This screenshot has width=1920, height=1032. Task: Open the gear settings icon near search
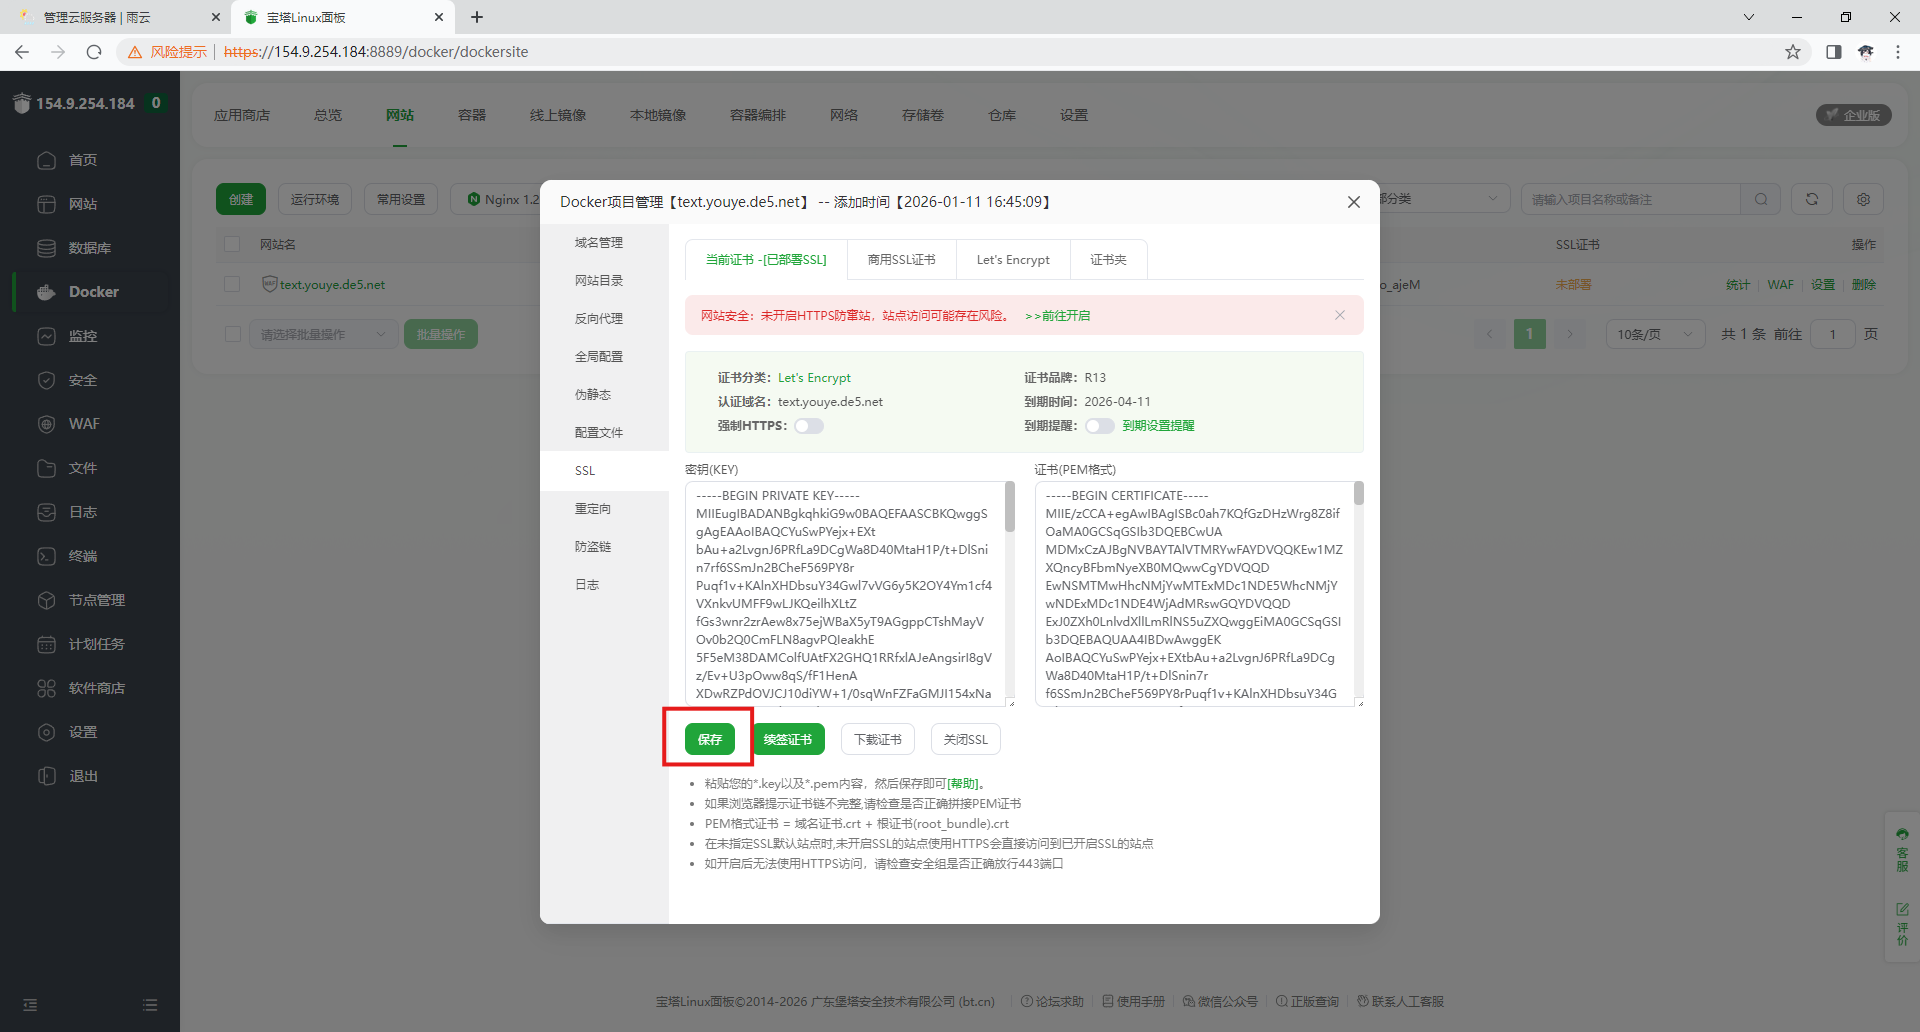[x=1863, y=199]
